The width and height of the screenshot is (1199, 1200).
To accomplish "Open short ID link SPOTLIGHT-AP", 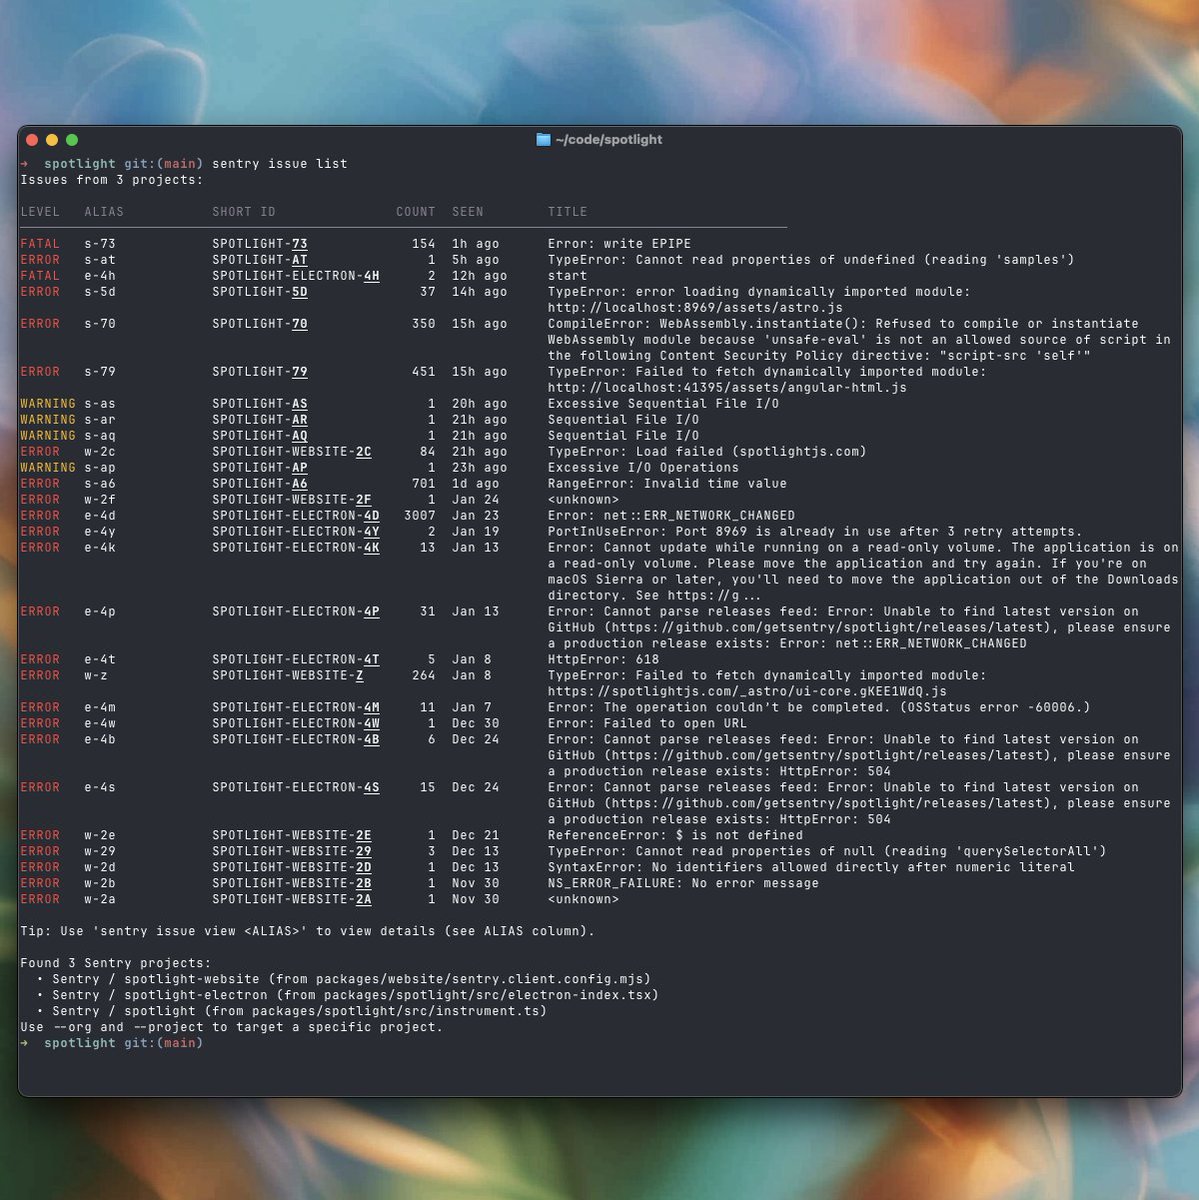I will tap(260, 468).
